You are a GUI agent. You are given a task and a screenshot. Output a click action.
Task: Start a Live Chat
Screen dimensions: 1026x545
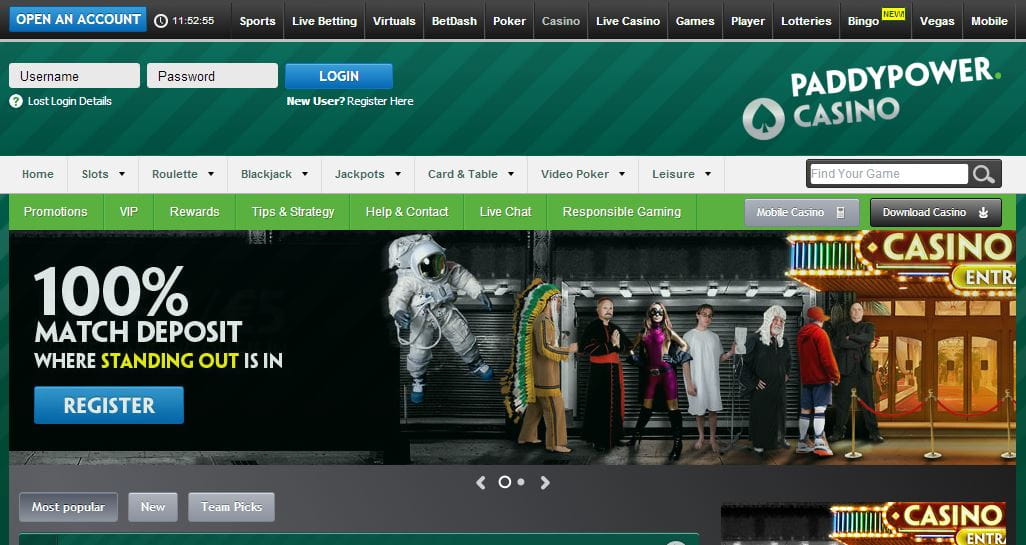505,212
